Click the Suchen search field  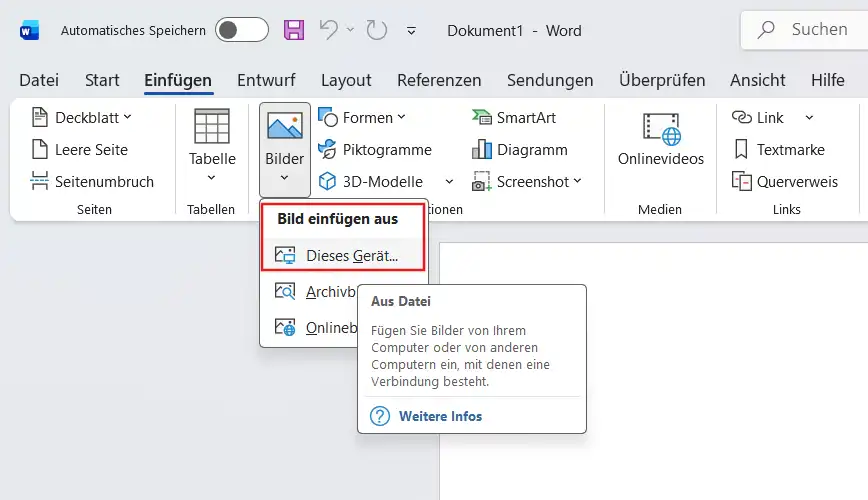coord(804,30)
